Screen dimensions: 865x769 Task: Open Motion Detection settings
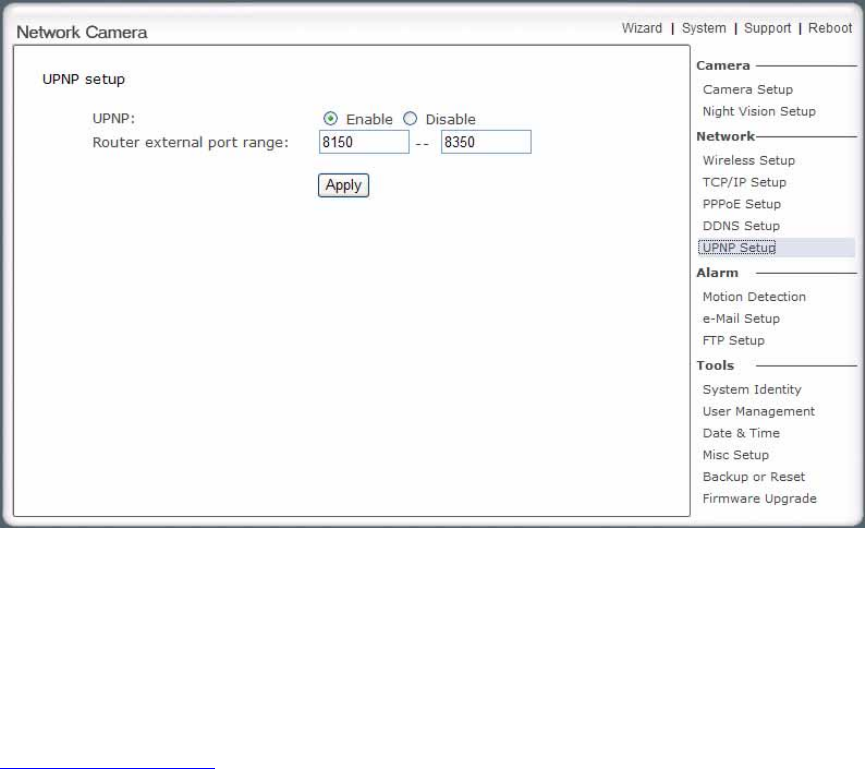point(754,297)
